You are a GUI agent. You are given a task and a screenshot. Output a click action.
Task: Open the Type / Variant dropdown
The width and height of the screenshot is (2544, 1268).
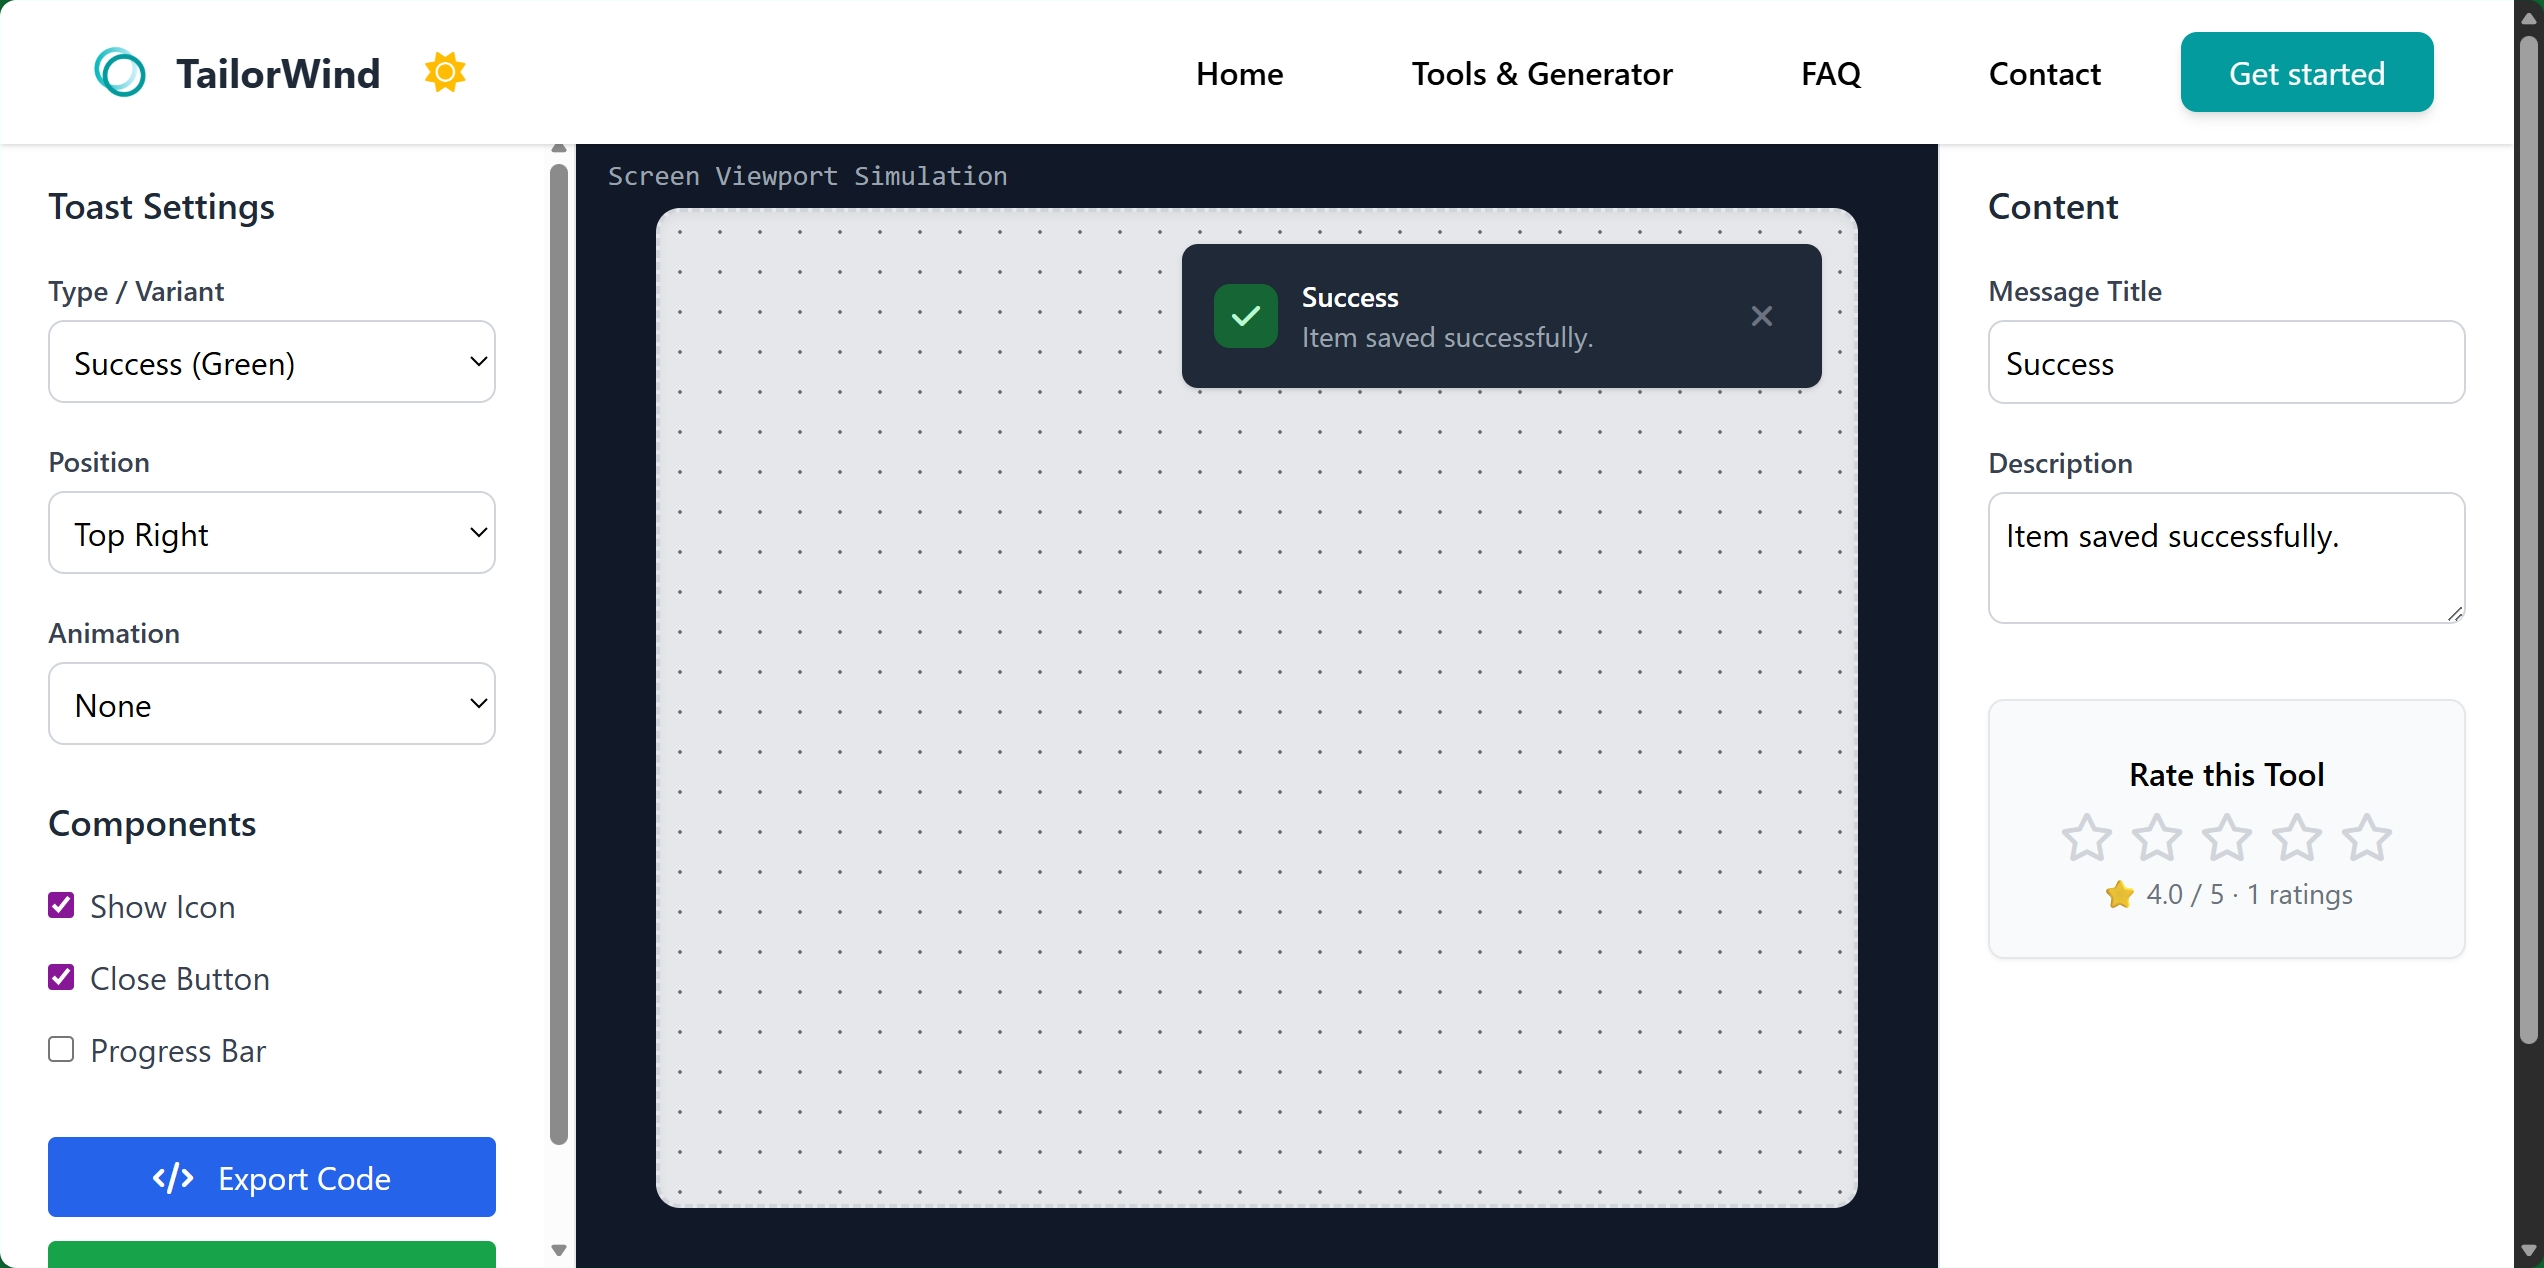[271, 362]
